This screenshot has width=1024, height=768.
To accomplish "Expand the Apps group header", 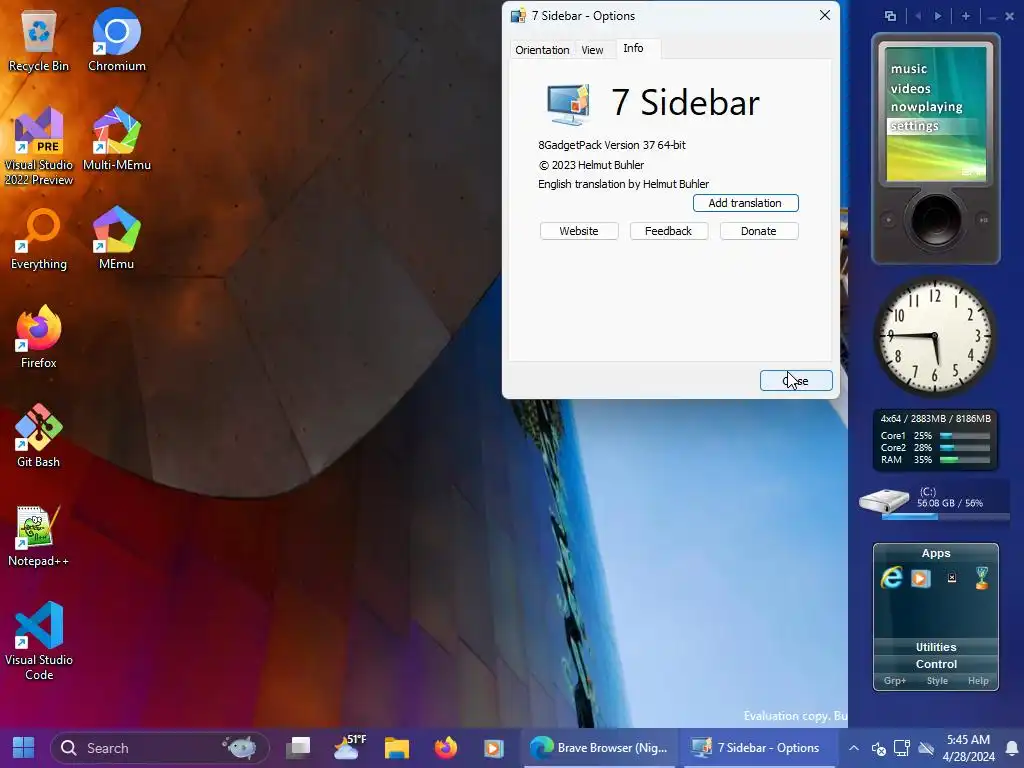I will click(936, 553).
